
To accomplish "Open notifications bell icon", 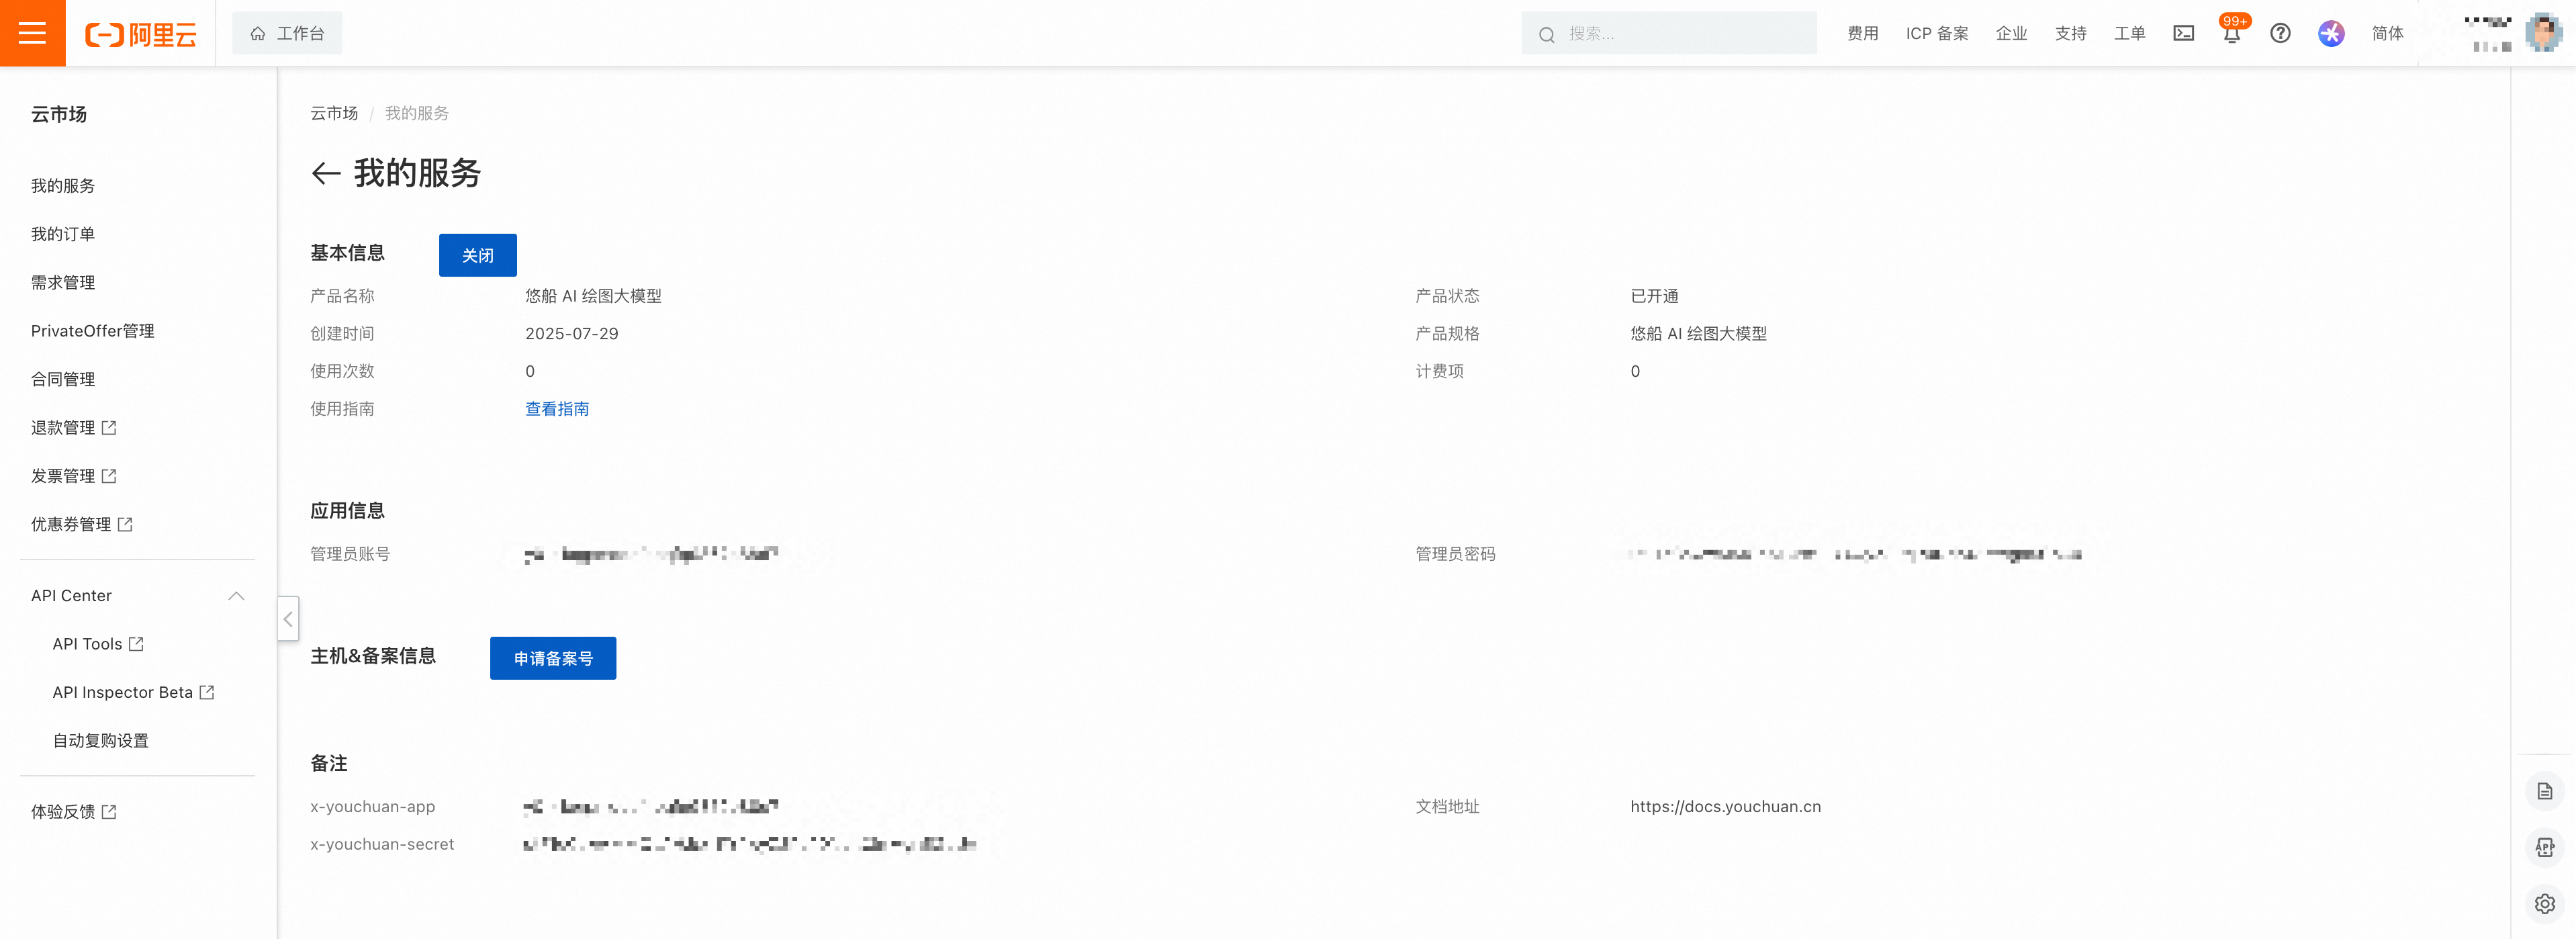I will click(x=2232, y=33).
